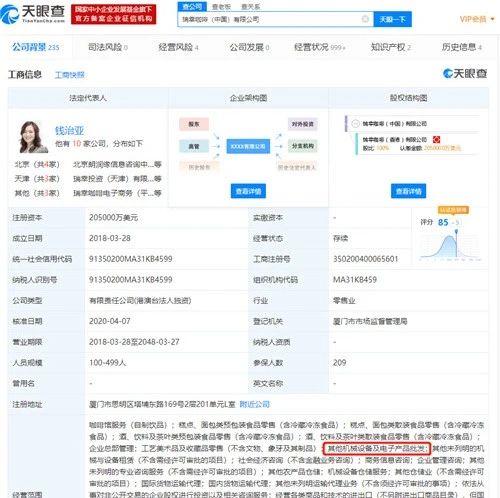Open the 历史信息 4 tab
The height and width of the screenshot is (498, 500).
(462, 47)
